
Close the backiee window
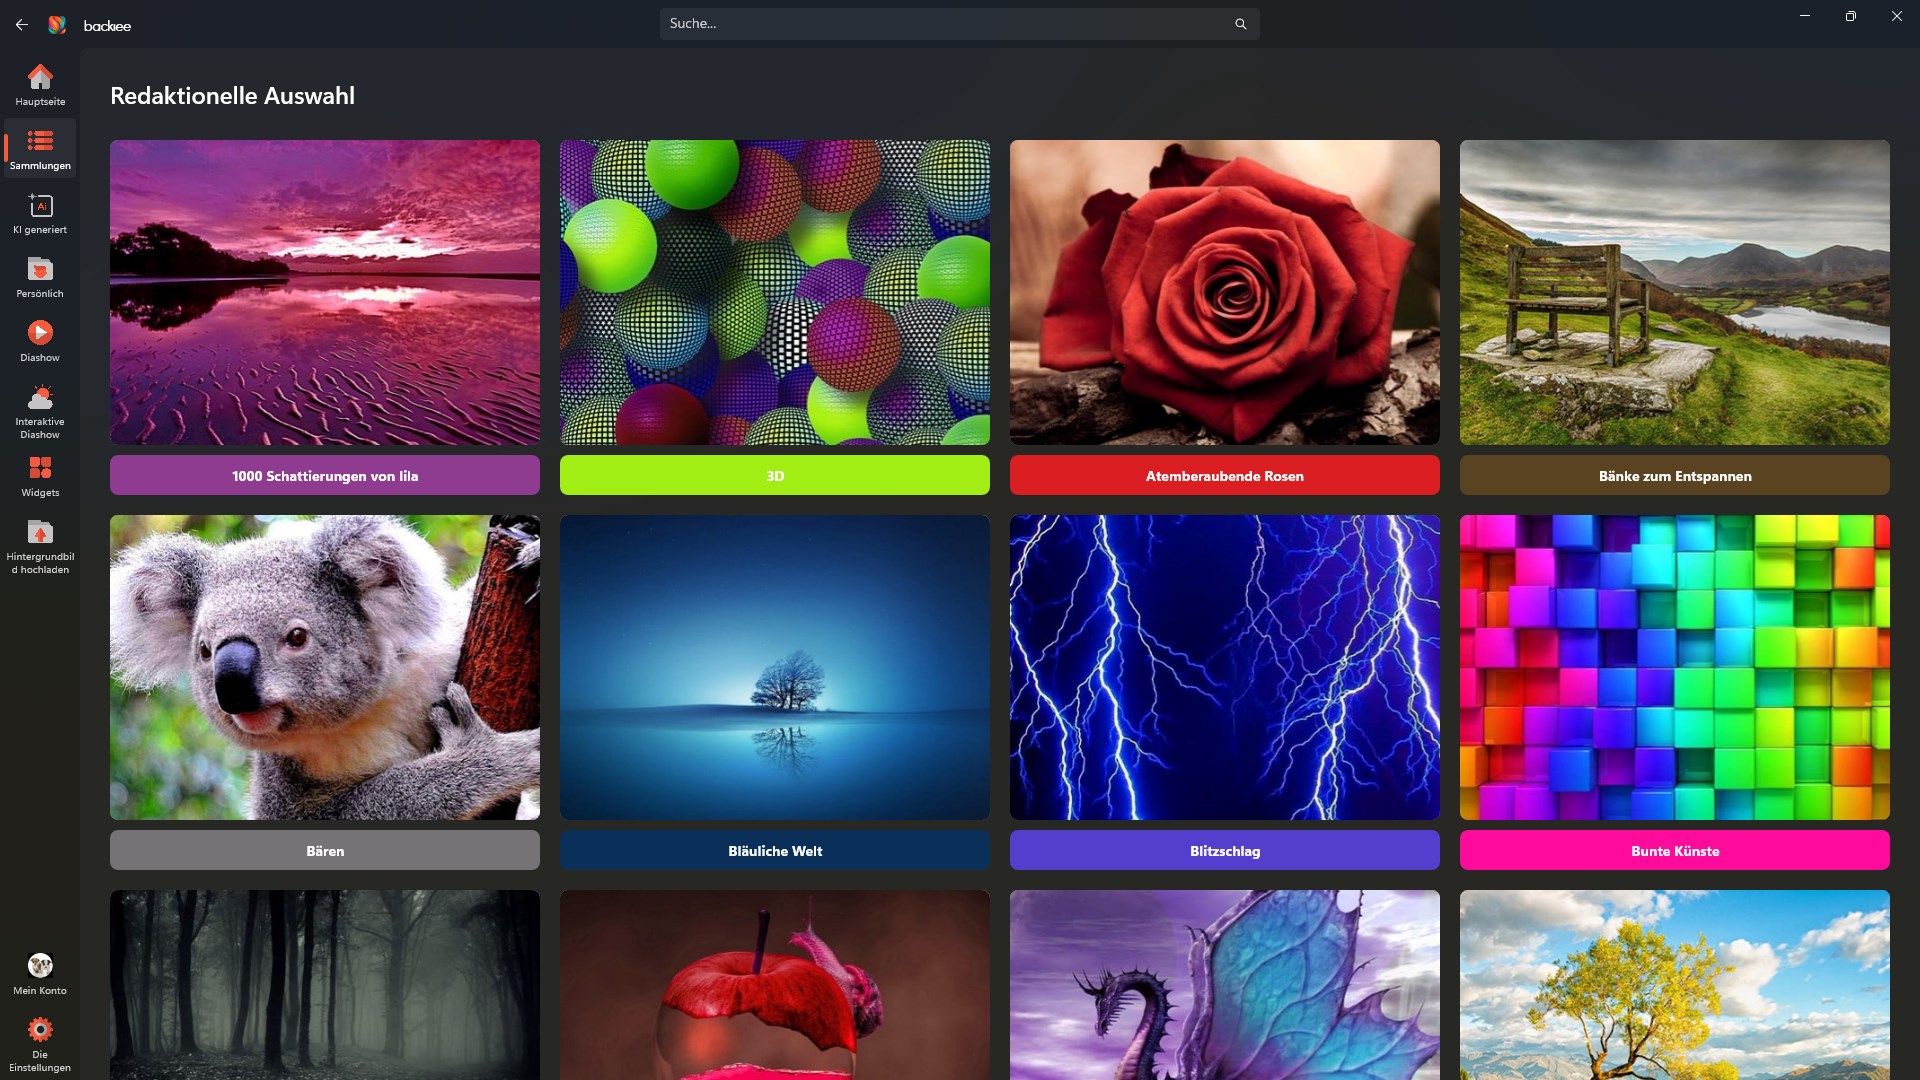pyautogui.click(x=1897, y=16)
